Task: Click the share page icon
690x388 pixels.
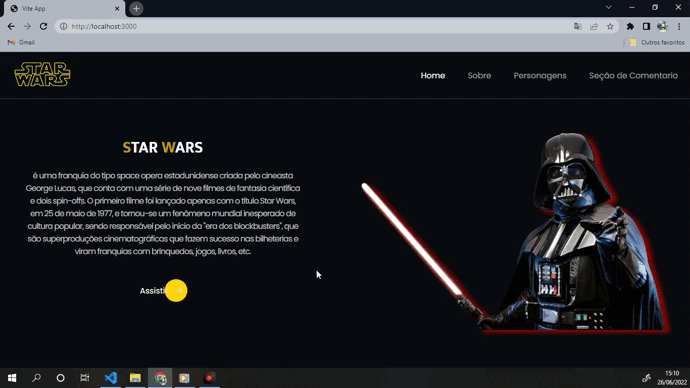Action: click(594, 26)
